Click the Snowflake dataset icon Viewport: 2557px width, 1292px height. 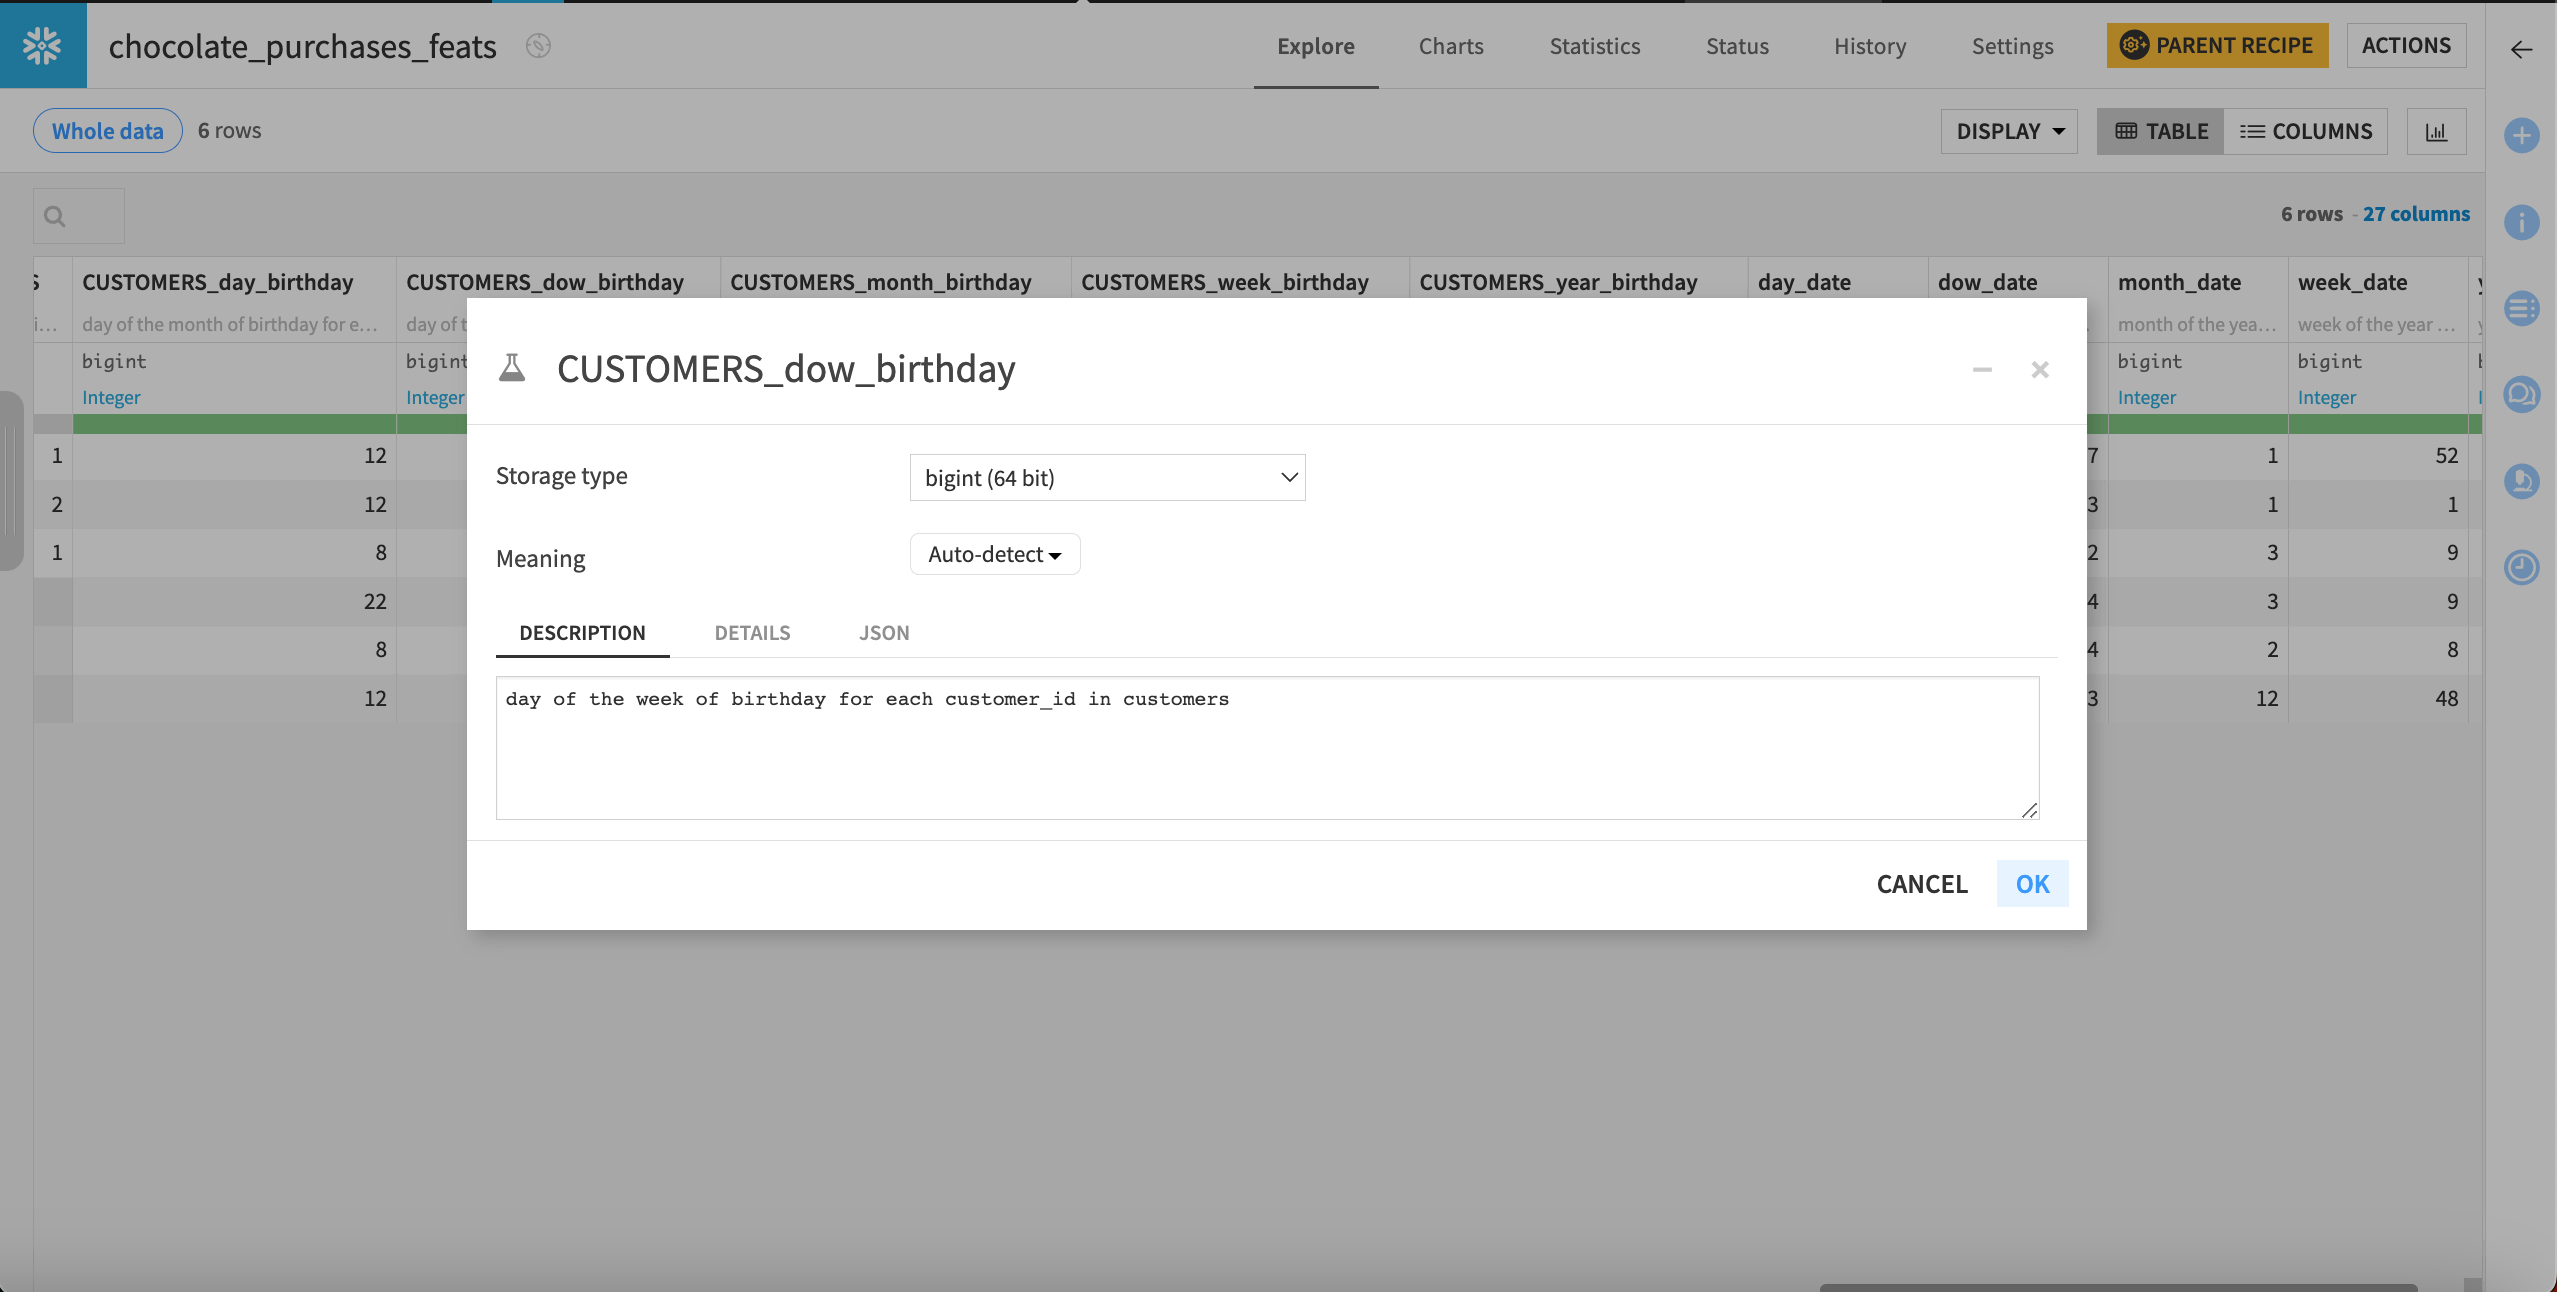point(42,45)
